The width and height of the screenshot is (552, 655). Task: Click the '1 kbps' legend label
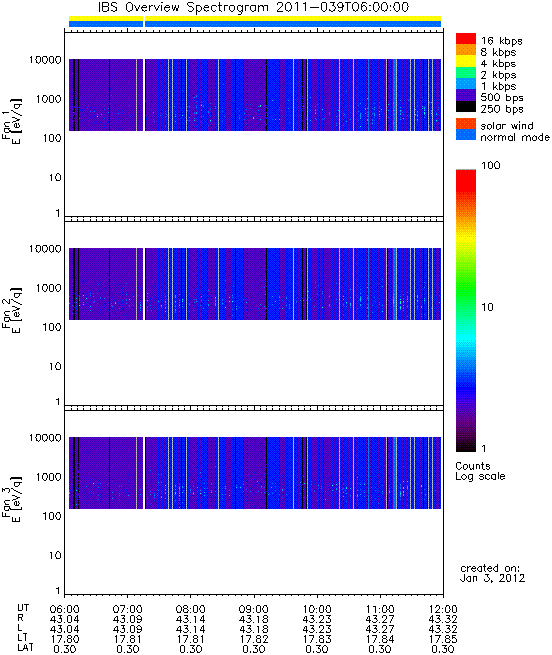coord(498,86)
